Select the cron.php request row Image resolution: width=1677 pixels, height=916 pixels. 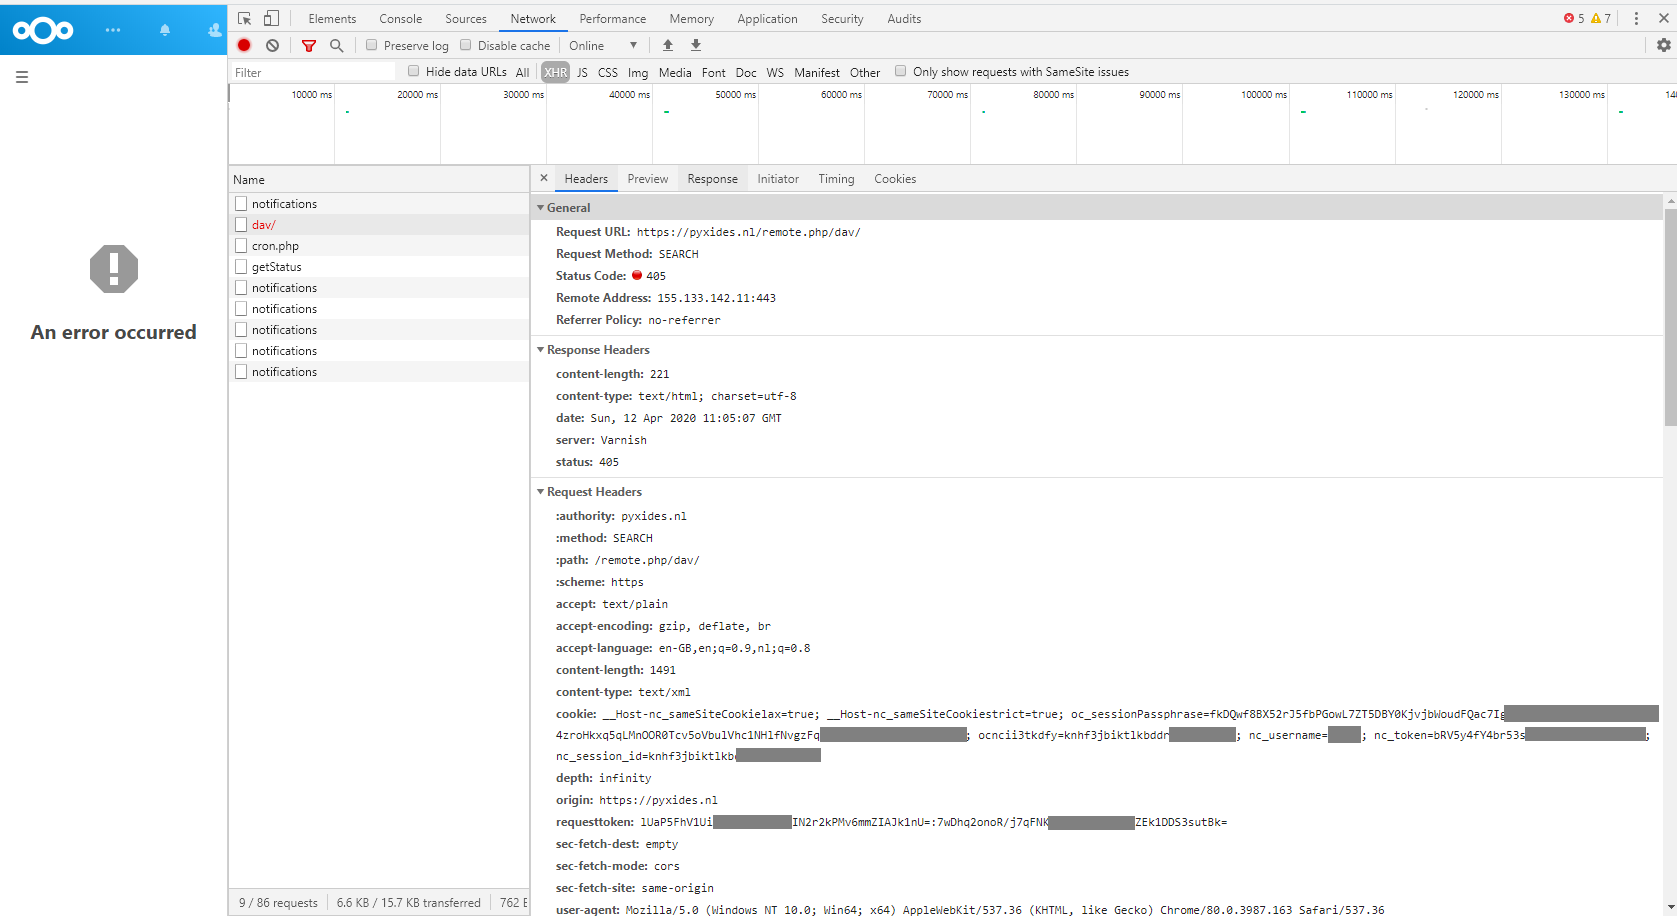[379, 246]
